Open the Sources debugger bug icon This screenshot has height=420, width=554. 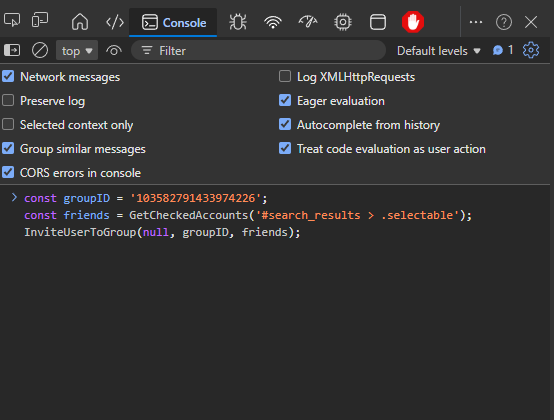[x=238, y=22]
